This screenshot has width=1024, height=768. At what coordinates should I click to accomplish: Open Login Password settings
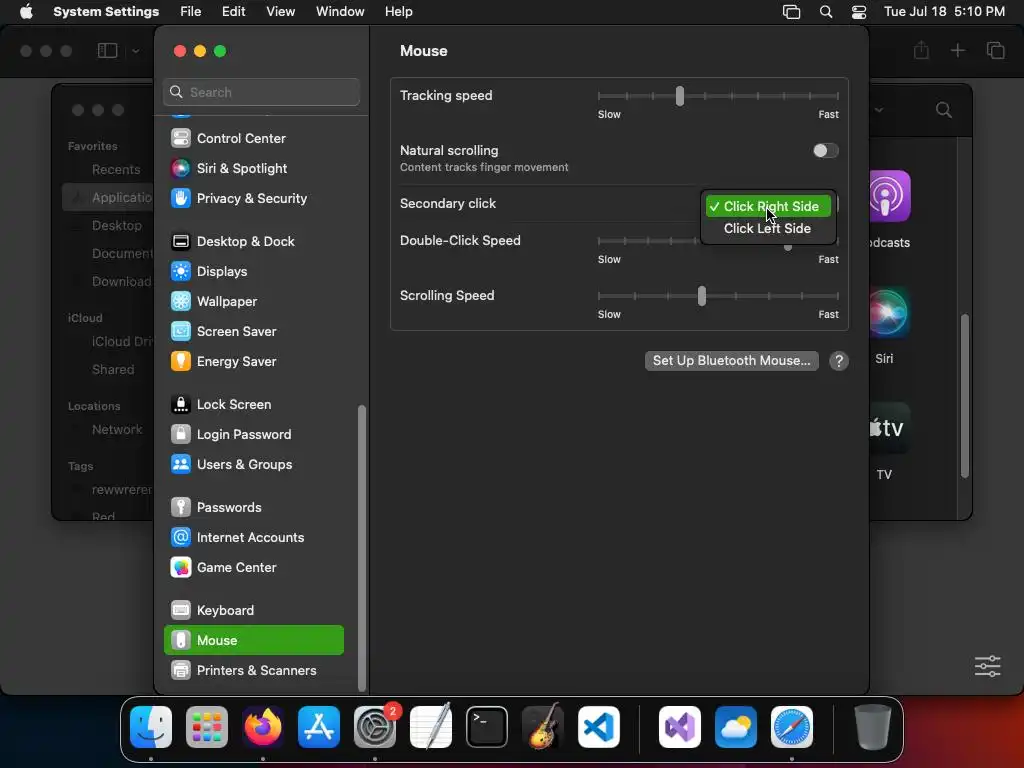(x=253, y=434)
